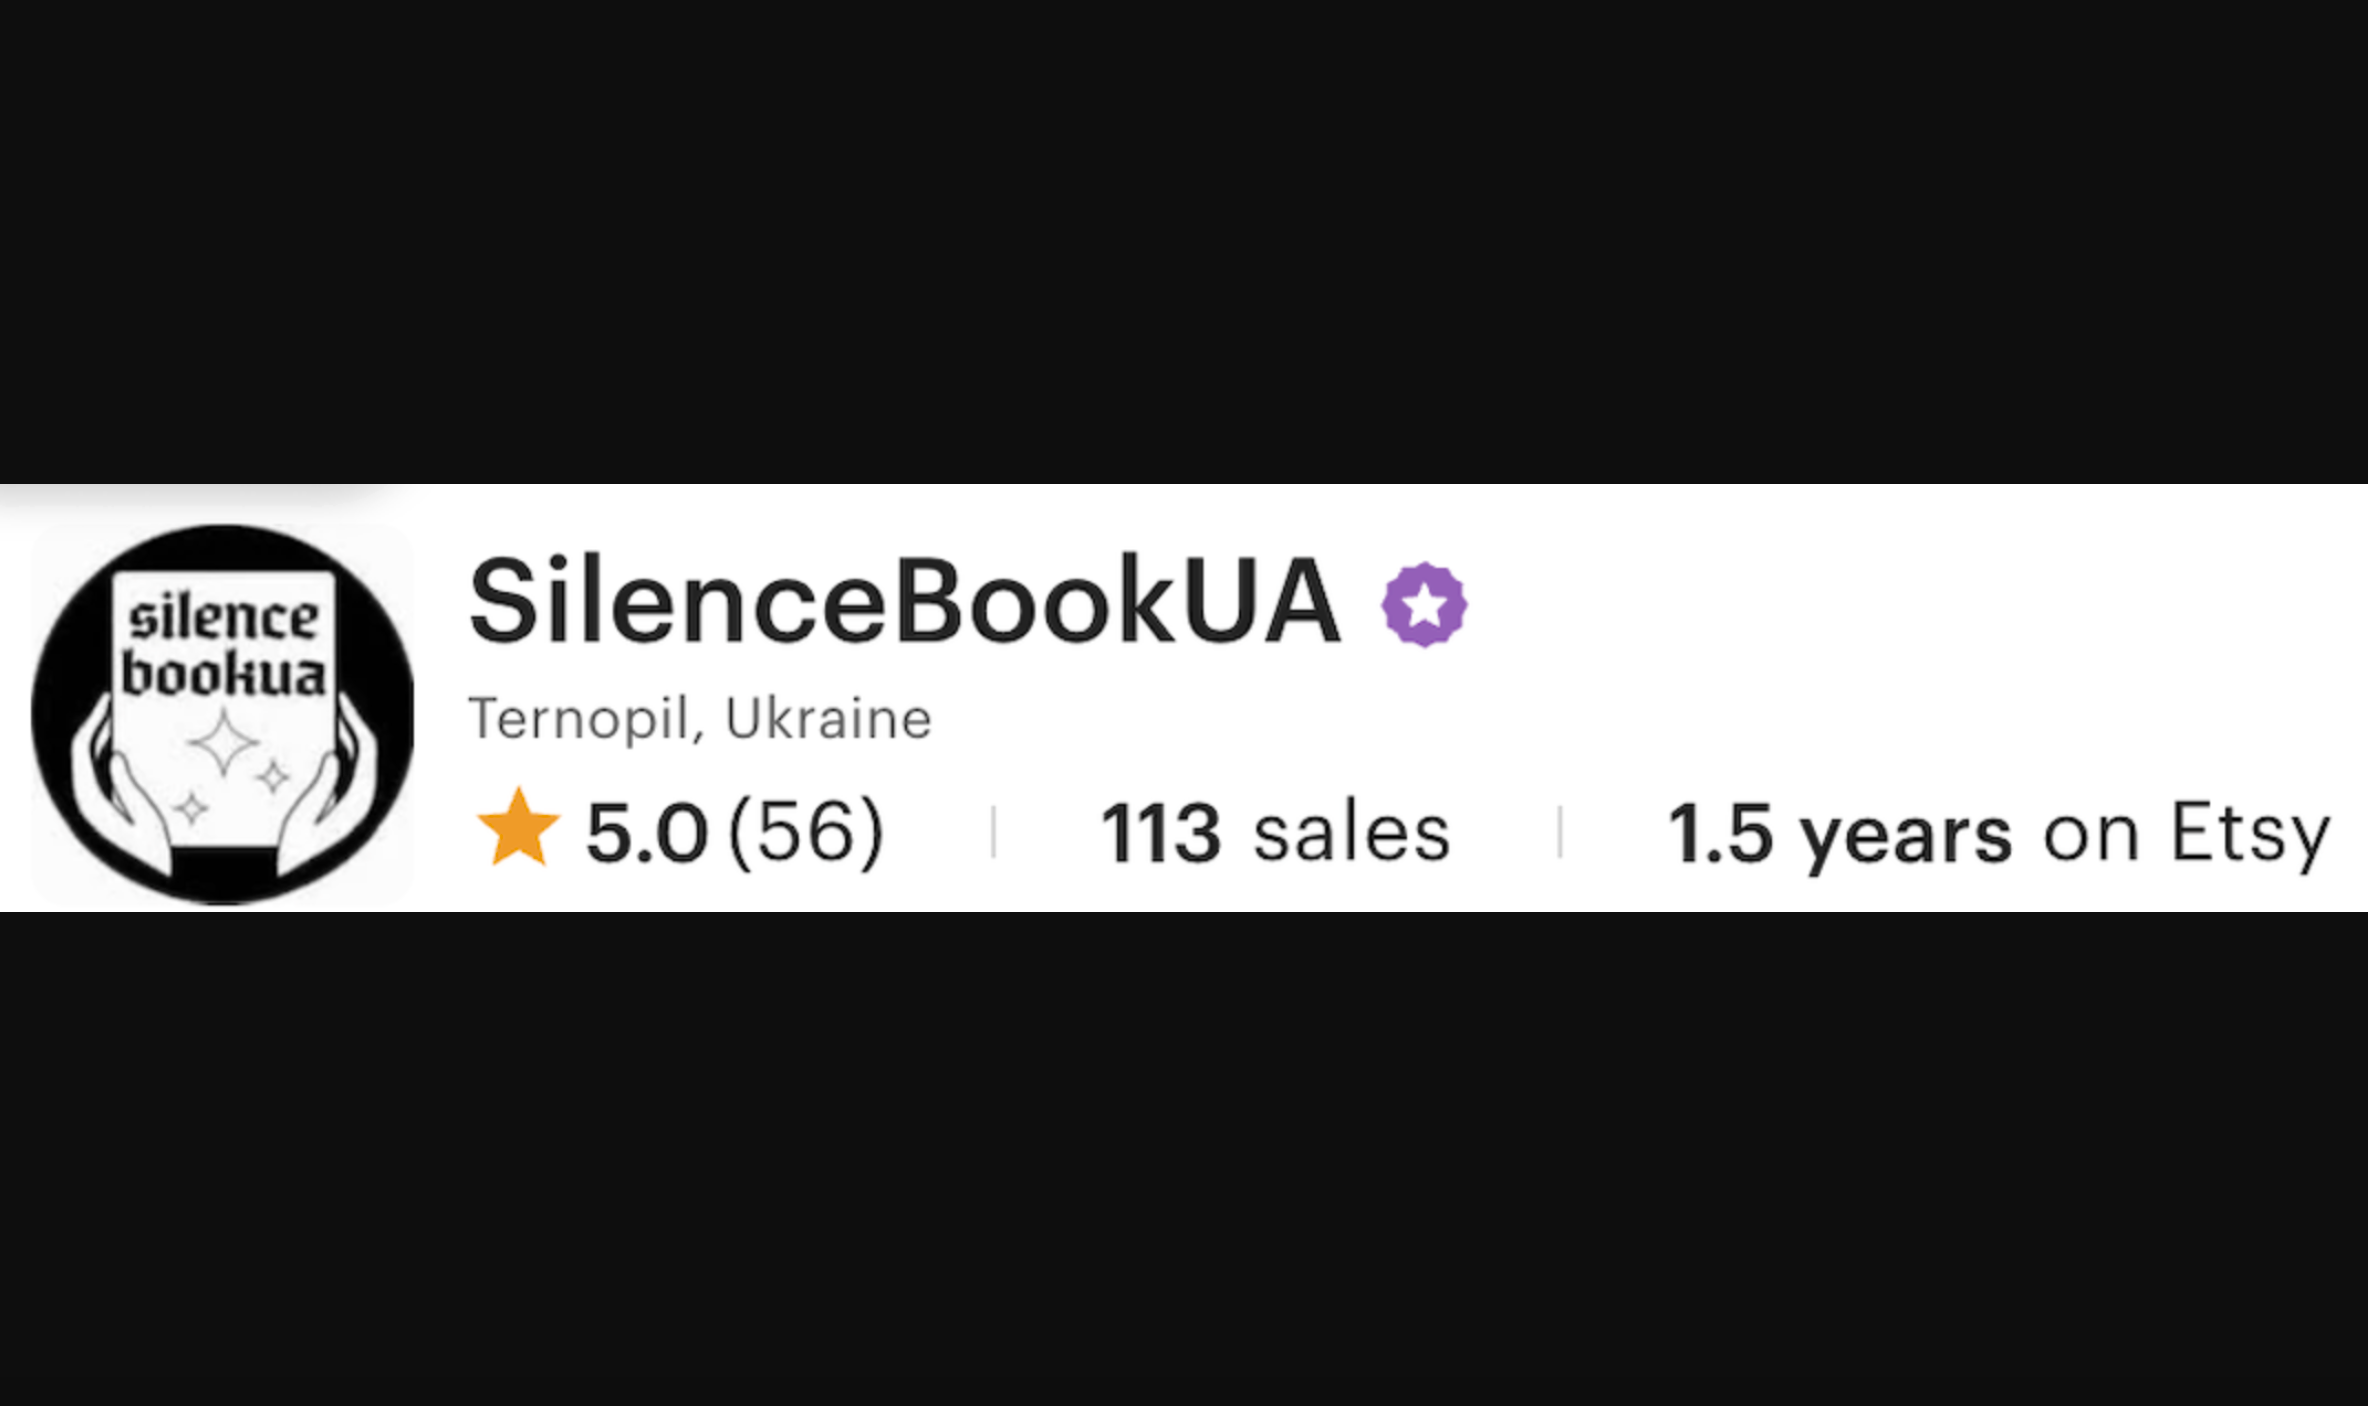Screen dimensions: 2368x1406
Task: Click the "silence bookua" text inside logo
Action: click(x=223, y=646)
